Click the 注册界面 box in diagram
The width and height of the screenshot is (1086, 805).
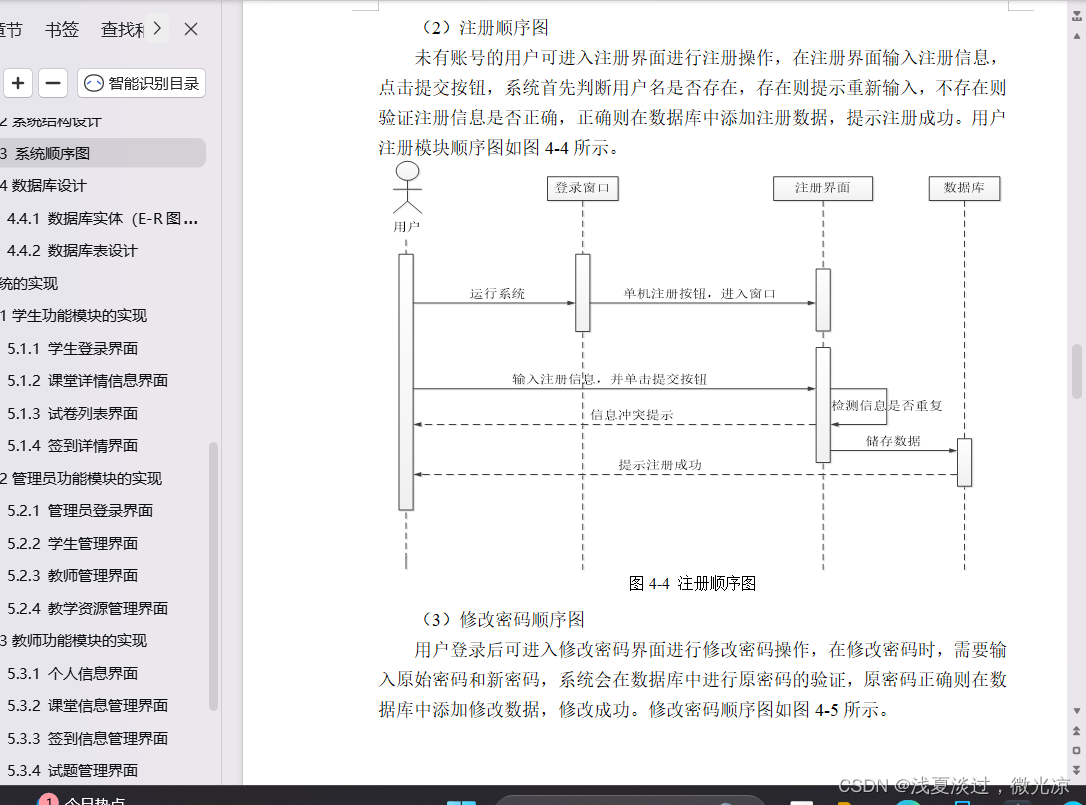[823, 188]
